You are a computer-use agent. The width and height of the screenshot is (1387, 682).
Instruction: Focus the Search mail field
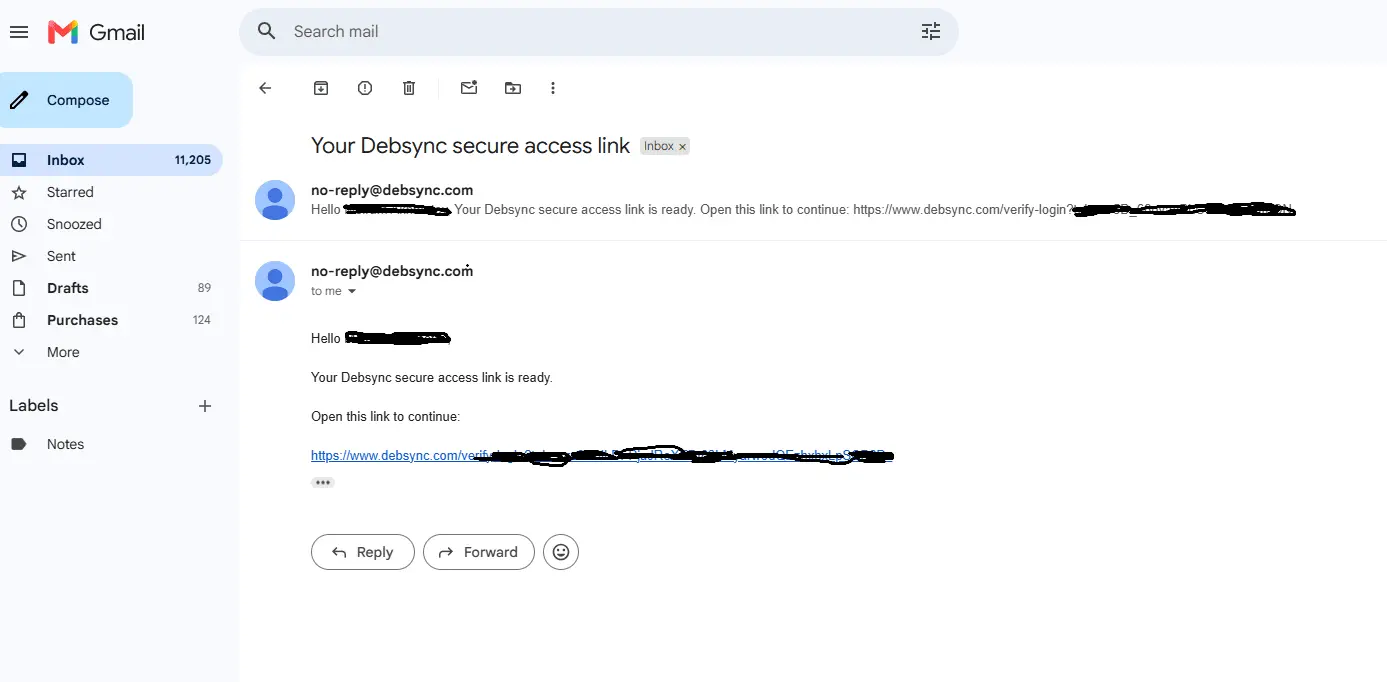tap(600, 31)
